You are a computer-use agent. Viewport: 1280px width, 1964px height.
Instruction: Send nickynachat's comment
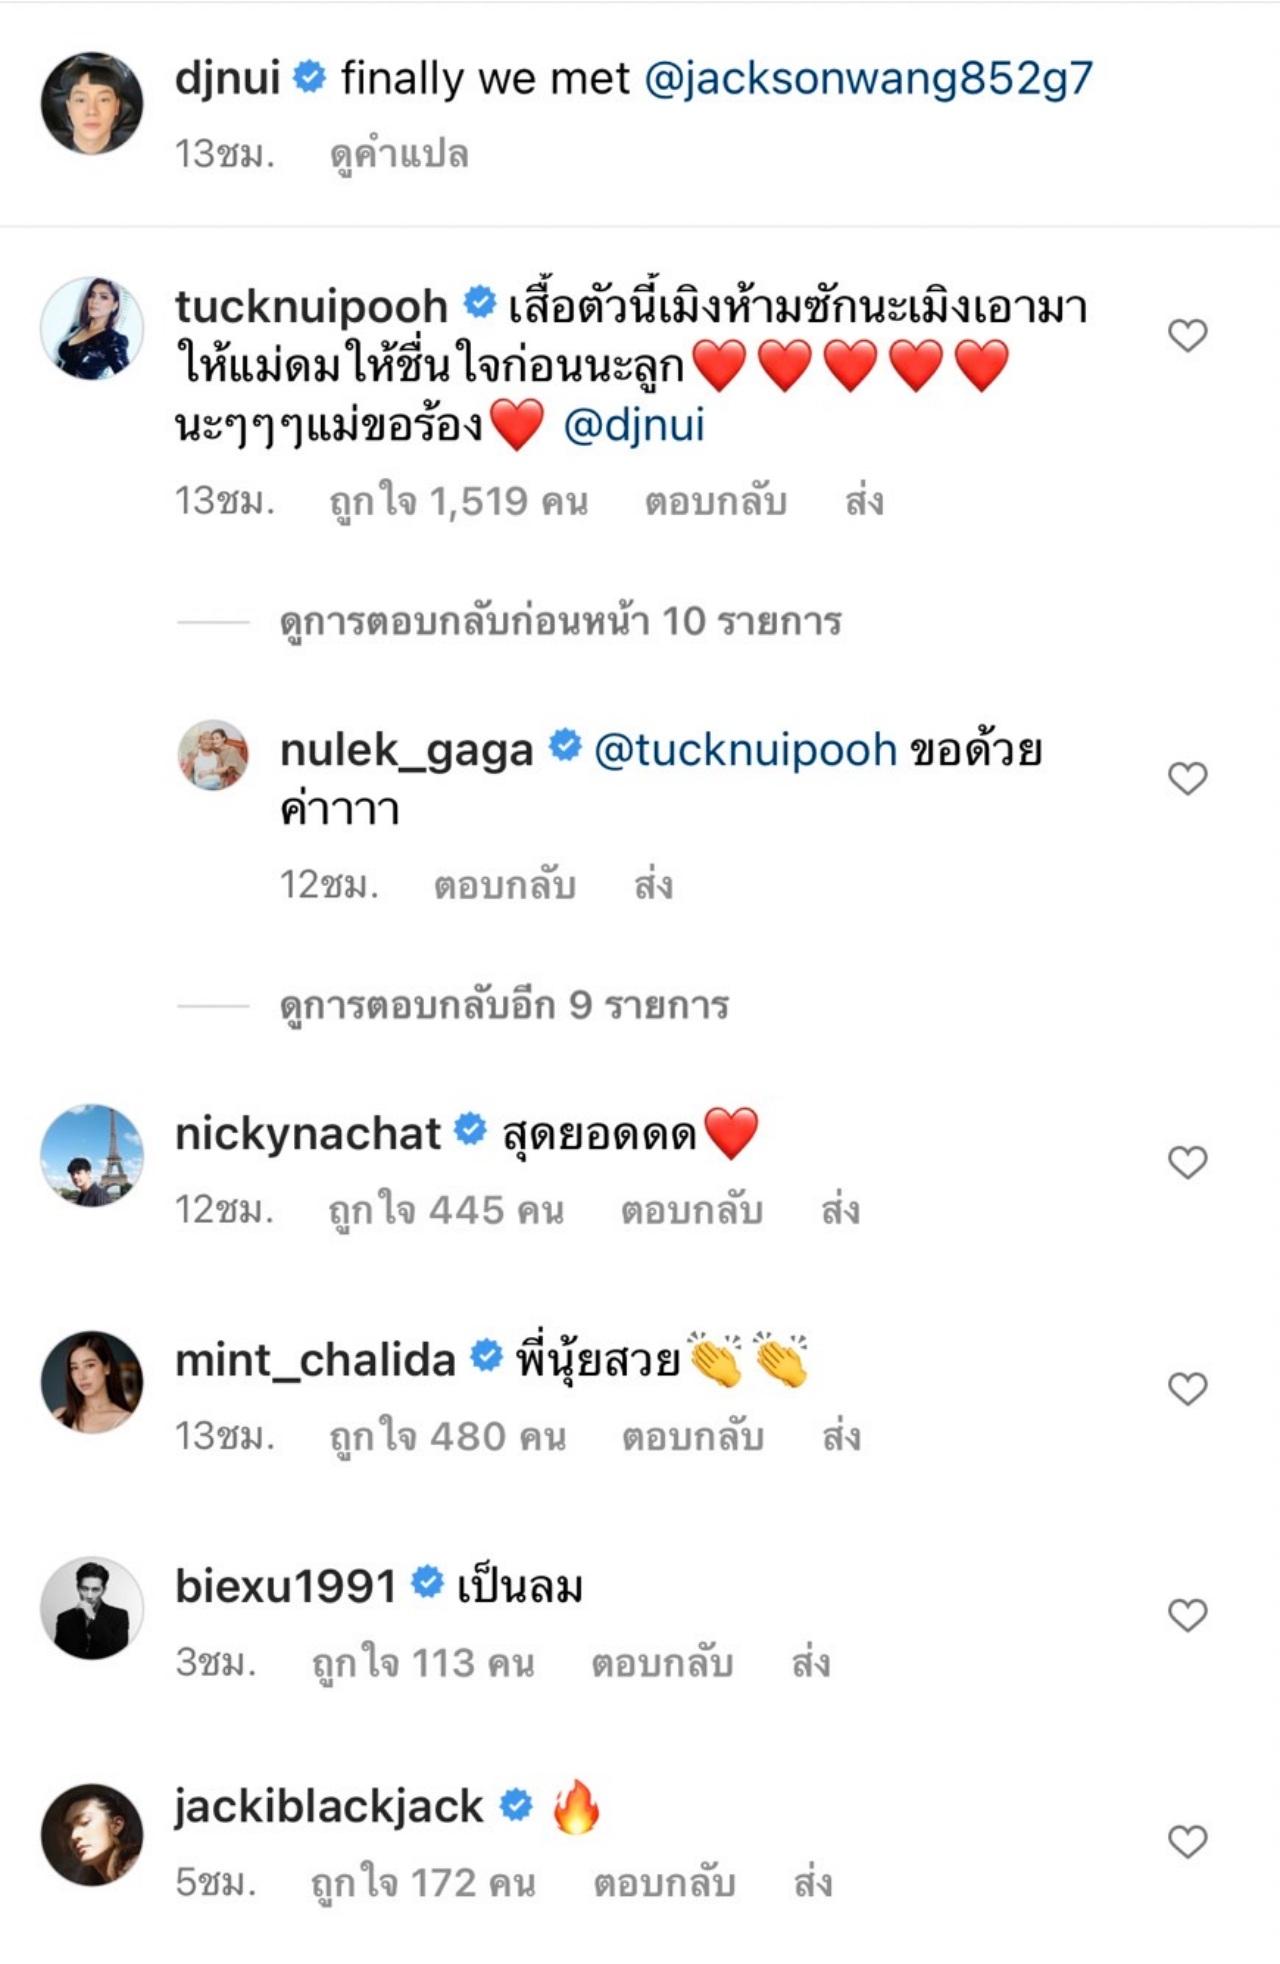(x=840, y=1211)
